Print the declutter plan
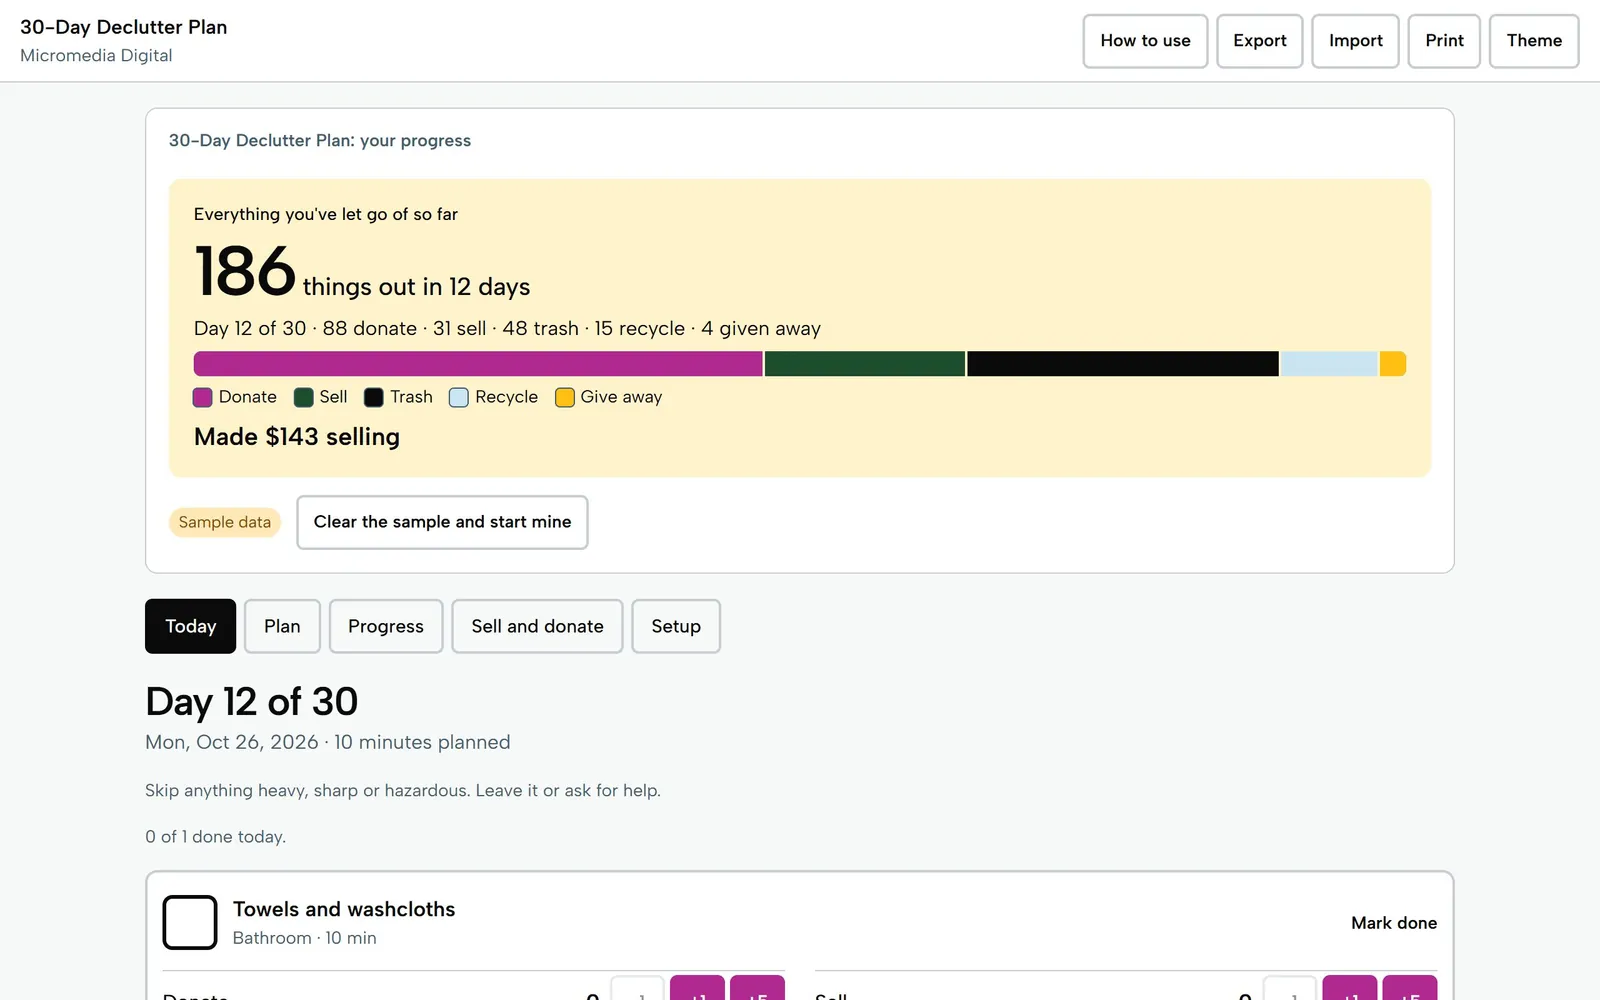 point(1444,41)
